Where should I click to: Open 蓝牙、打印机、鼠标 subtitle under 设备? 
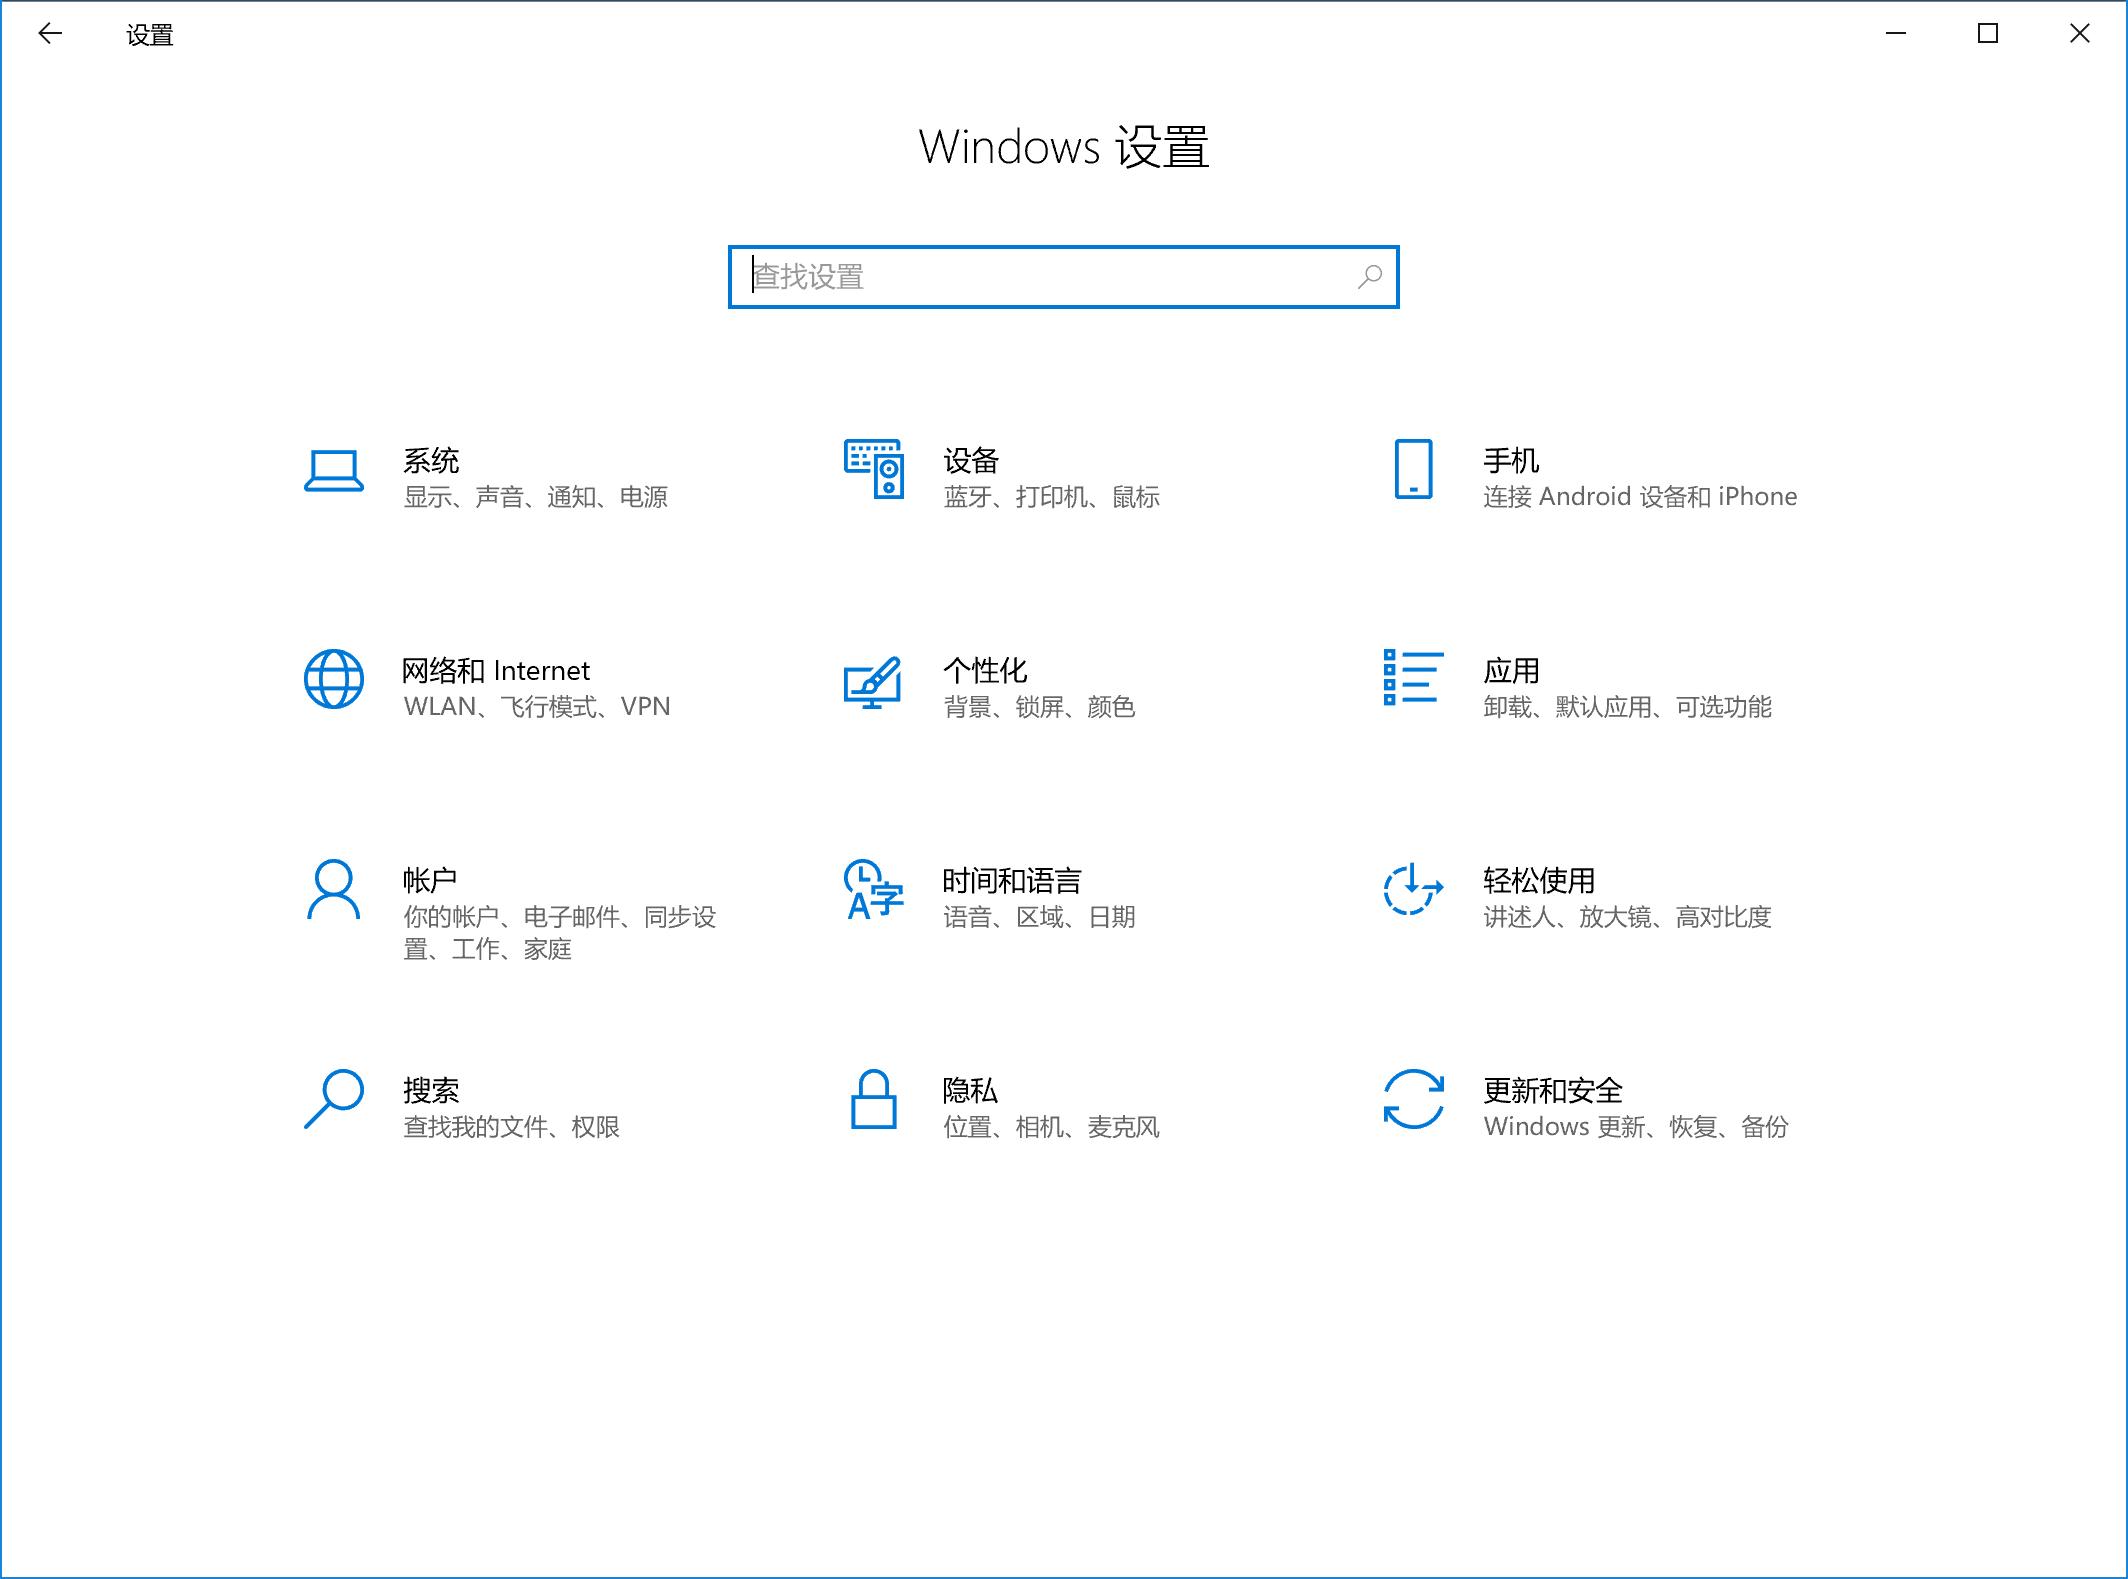click(1051, 497)
